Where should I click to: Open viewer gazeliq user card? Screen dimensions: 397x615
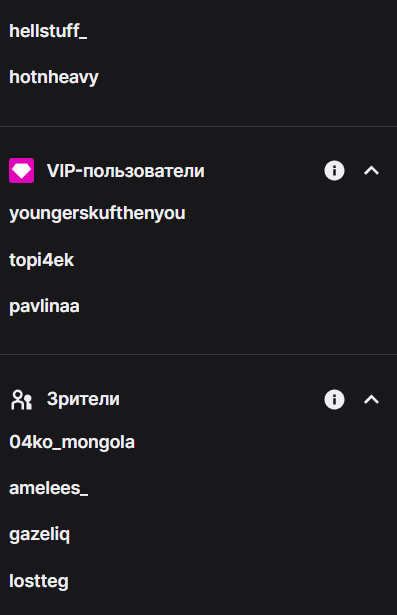point(40,535)
